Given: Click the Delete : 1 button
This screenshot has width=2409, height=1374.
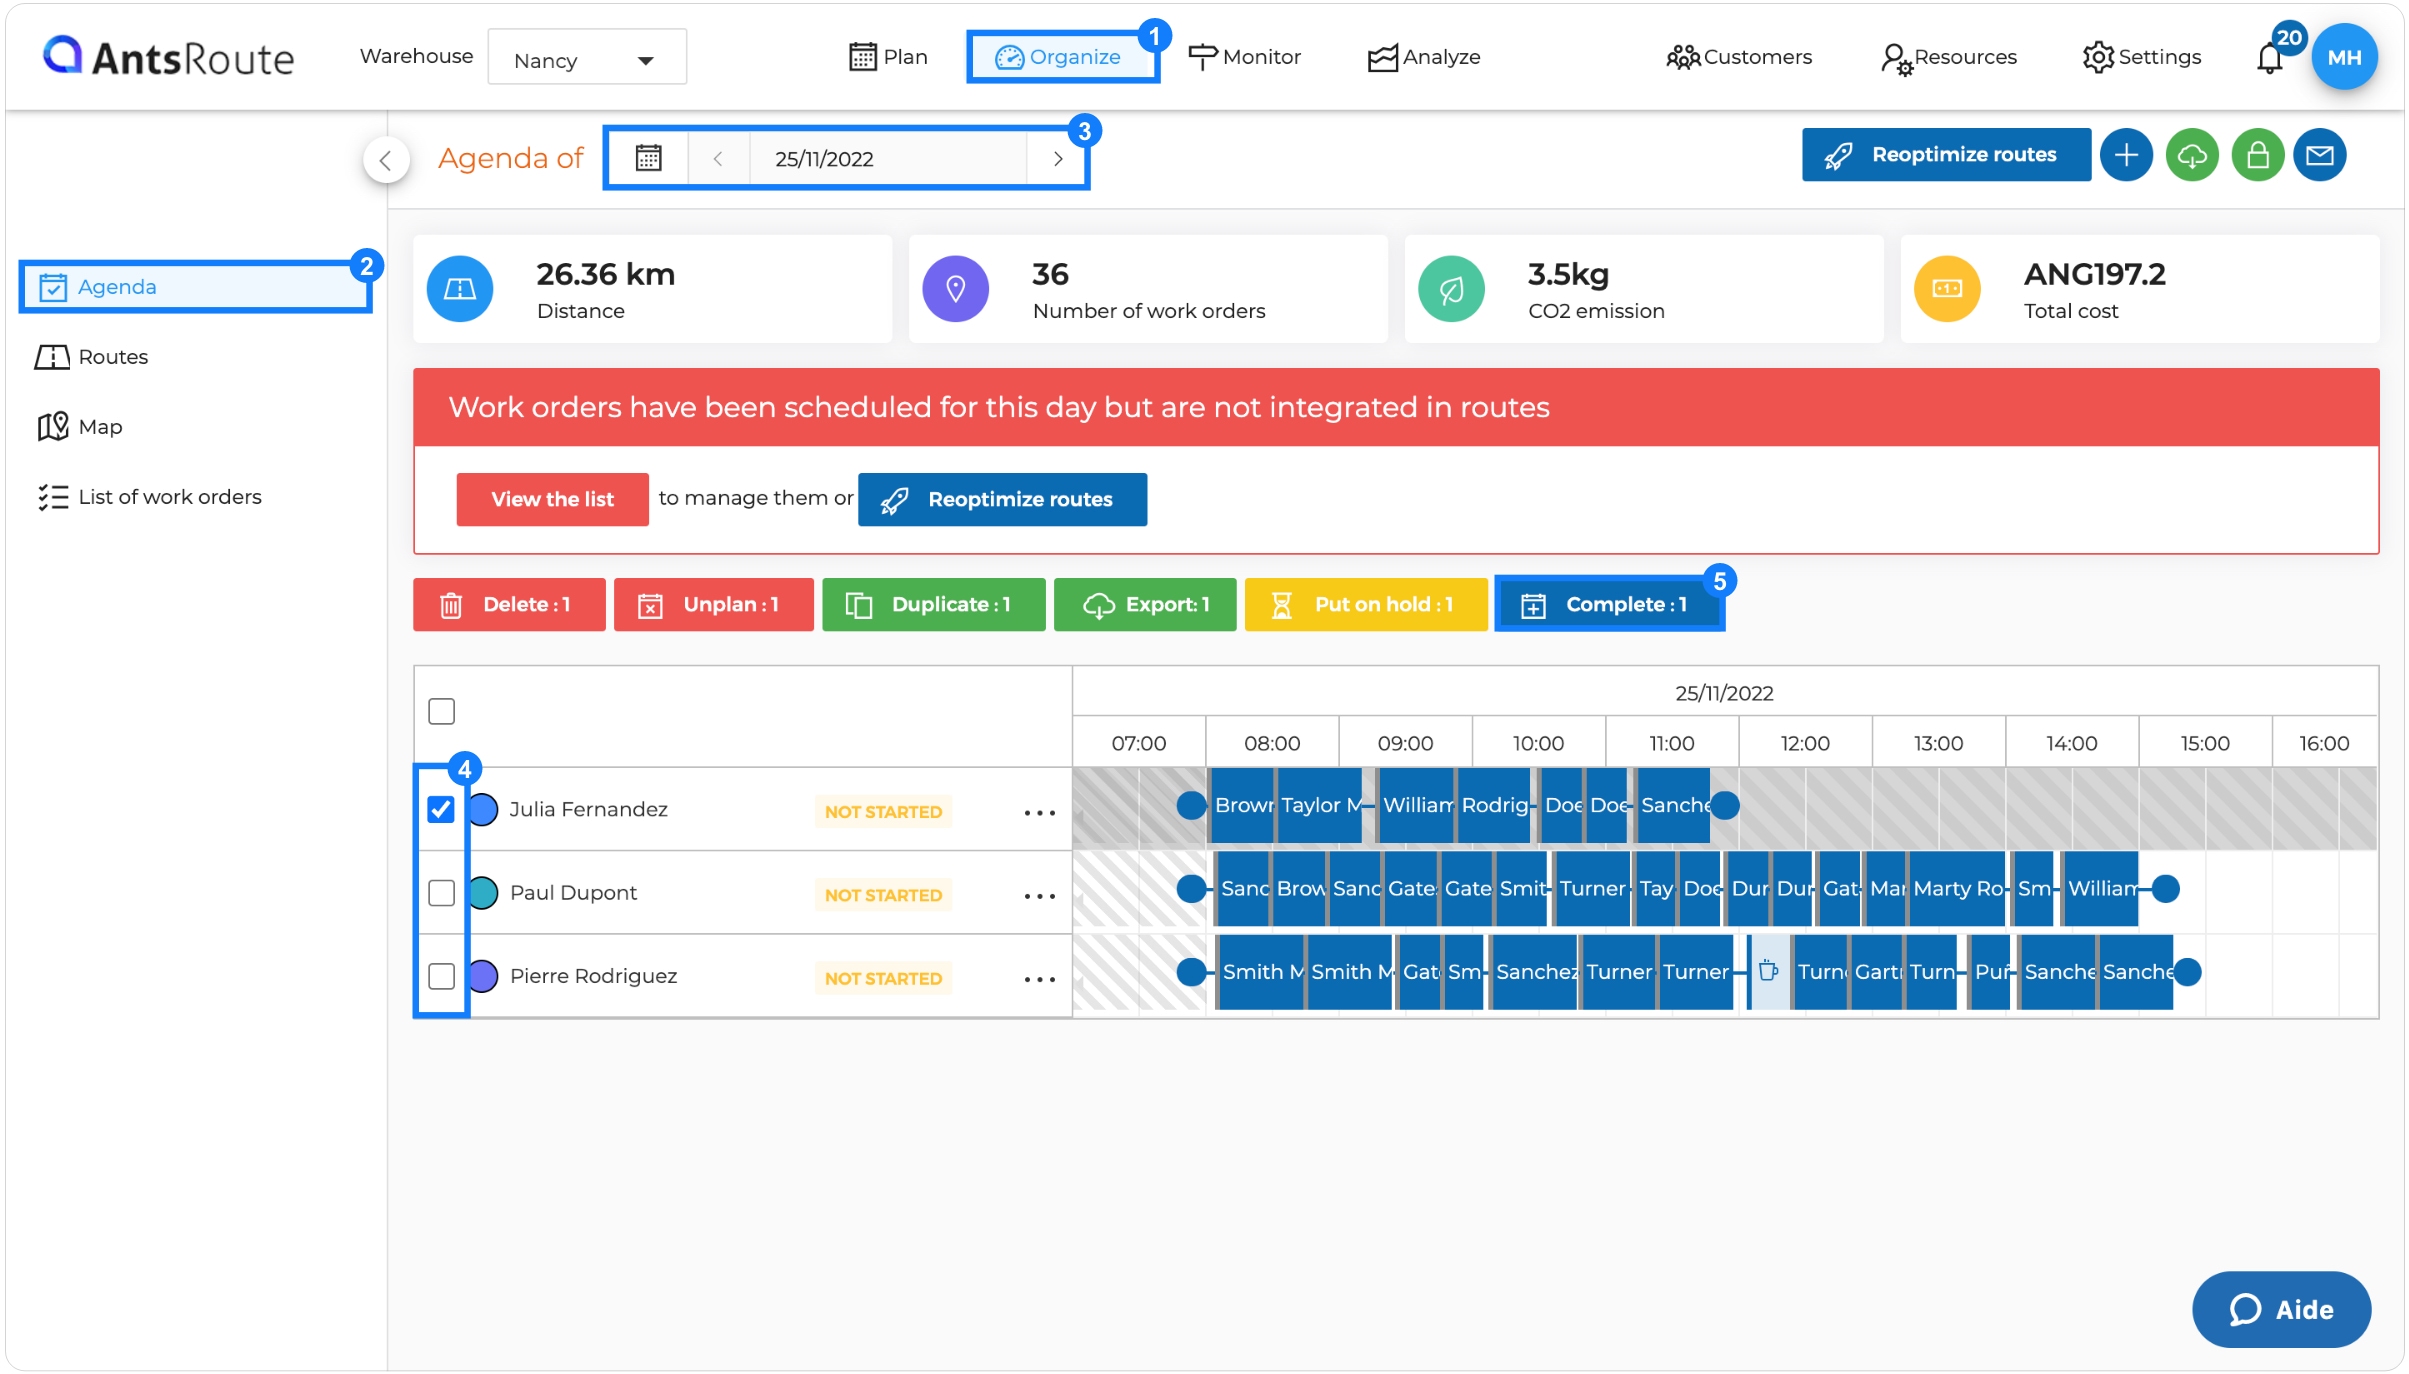Looking at the screenshot, I should (x=509, y=605).
